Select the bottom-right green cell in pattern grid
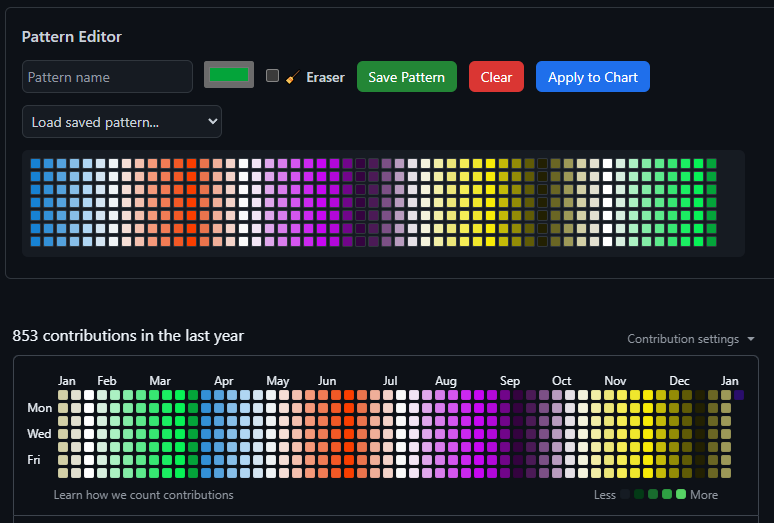The height and width of the screenshot is (523, 774). [711, 241]
